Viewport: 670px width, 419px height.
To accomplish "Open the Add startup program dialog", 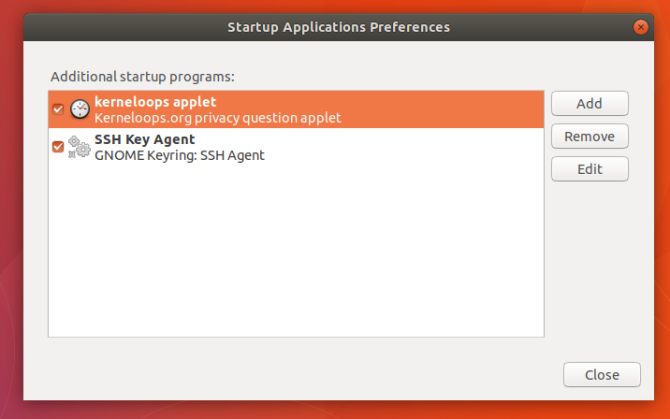I will [x=590, y=103].
